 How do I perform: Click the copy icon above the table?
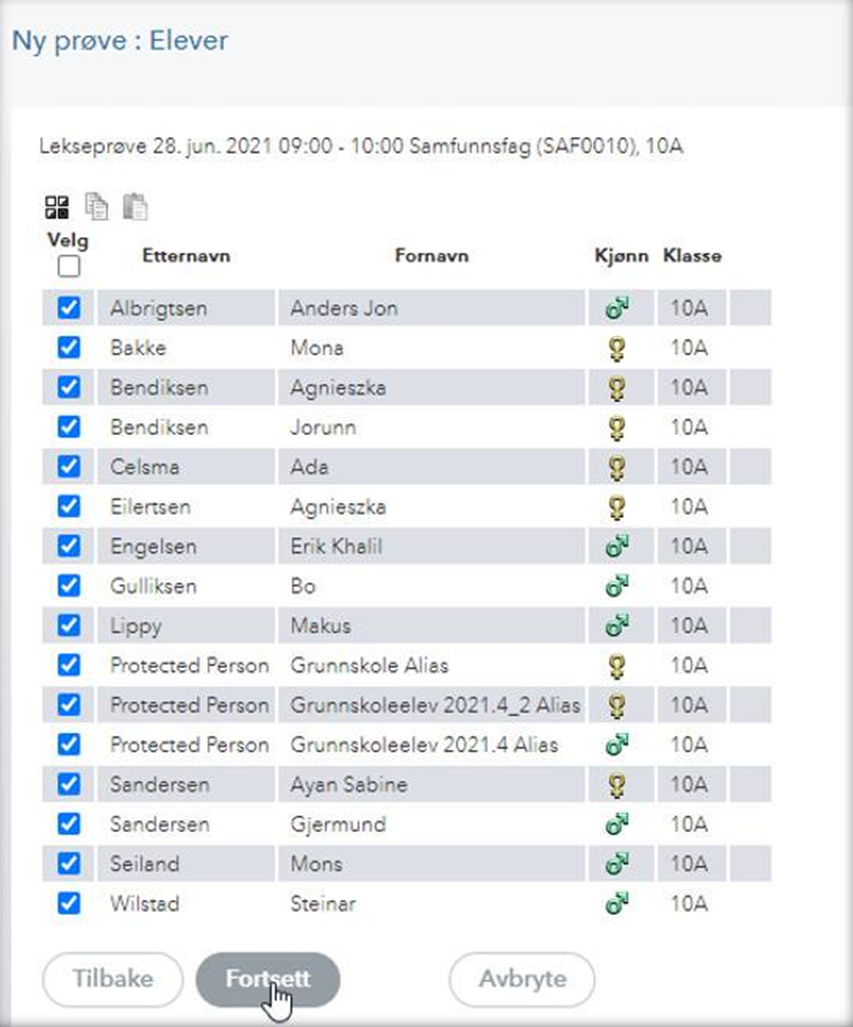coord(97,207)
